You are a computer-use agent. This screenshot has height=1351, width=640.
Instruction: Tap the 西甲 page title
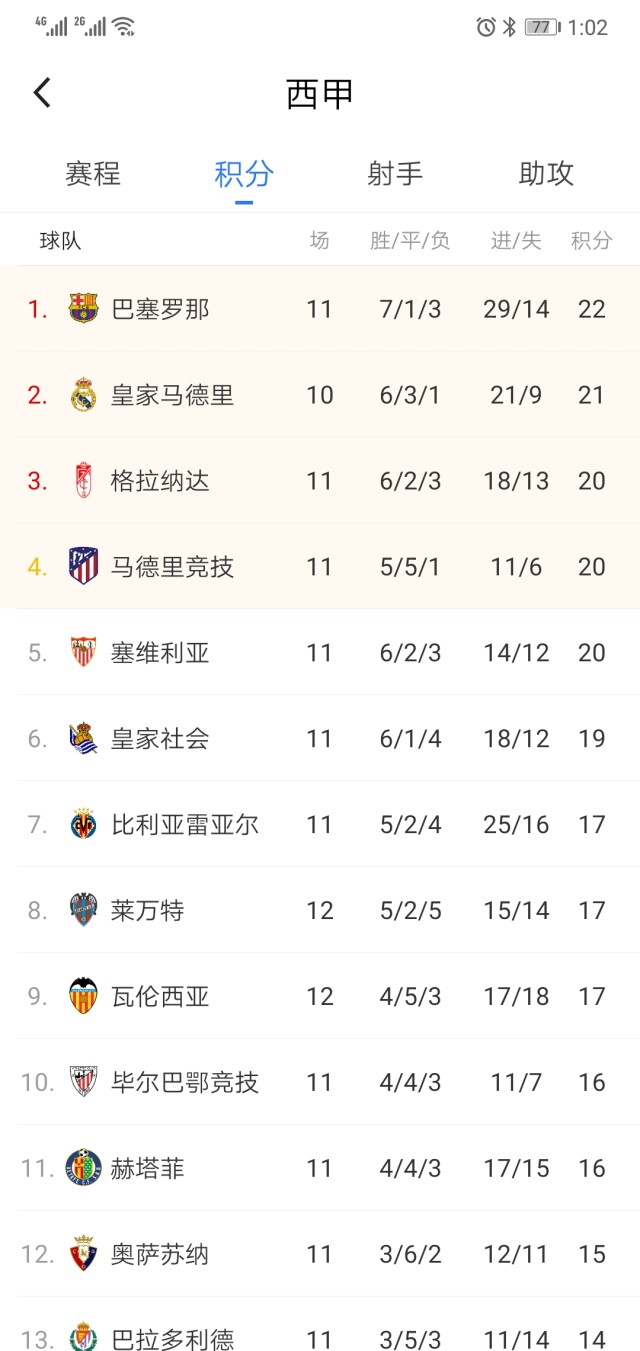[x=320, y=94]
